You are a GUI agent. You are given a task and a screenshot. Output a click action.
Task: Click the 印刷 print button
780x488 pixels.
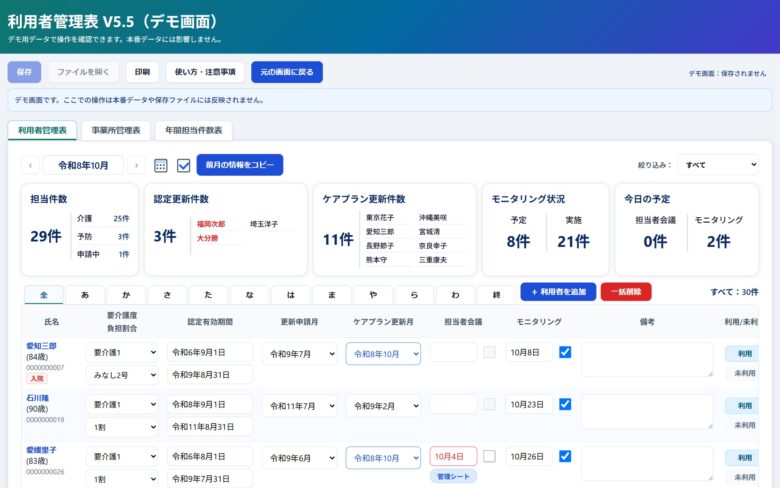(142, 72)
